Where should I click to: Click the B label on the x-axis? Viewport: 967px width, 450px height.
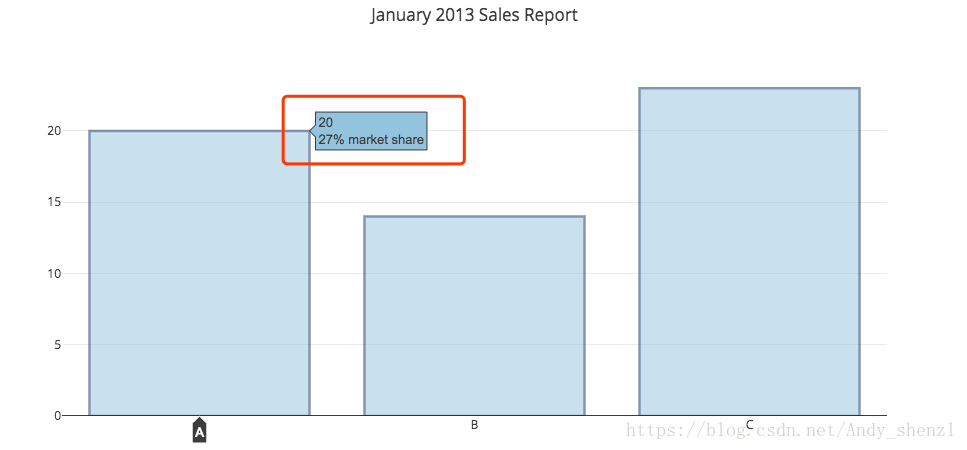pyautogui.click(x=474, y=425)
